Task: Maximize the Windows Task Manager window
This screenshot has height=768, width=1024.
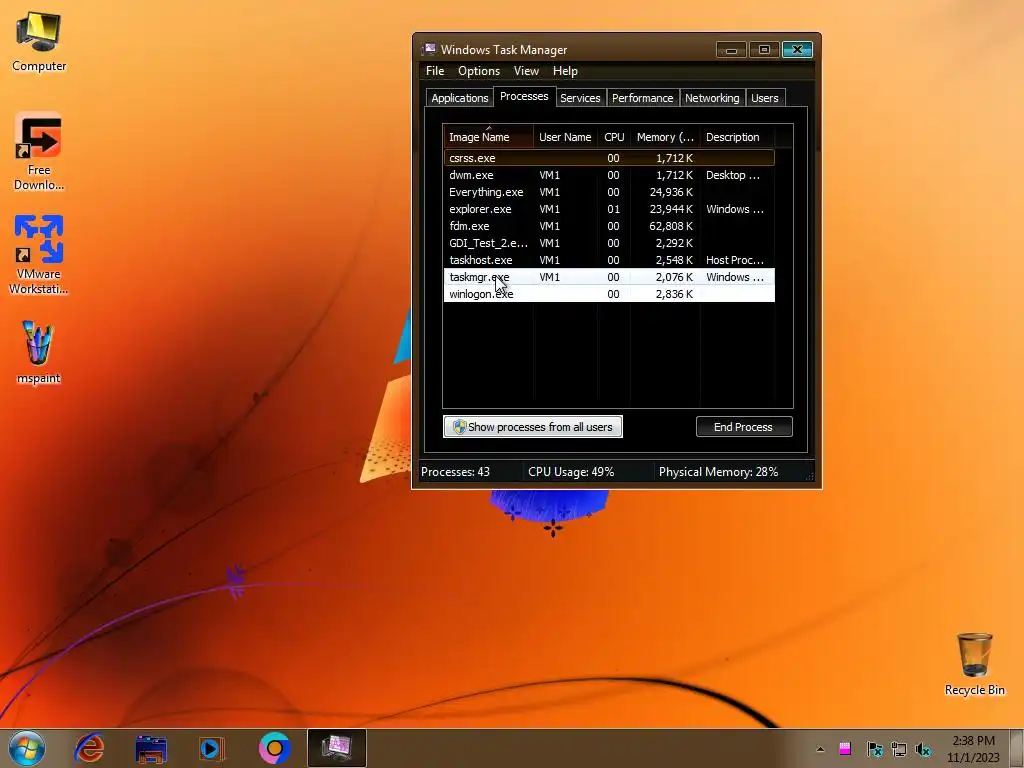Action: (764, 50)
